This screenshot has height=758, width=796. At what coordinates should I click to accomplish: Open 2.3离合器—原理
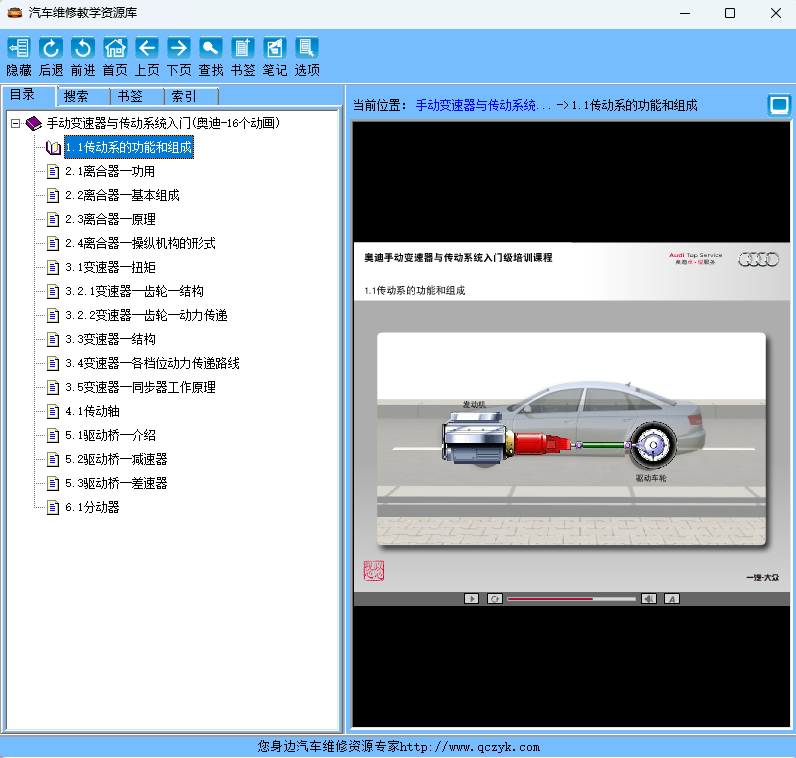110,219
